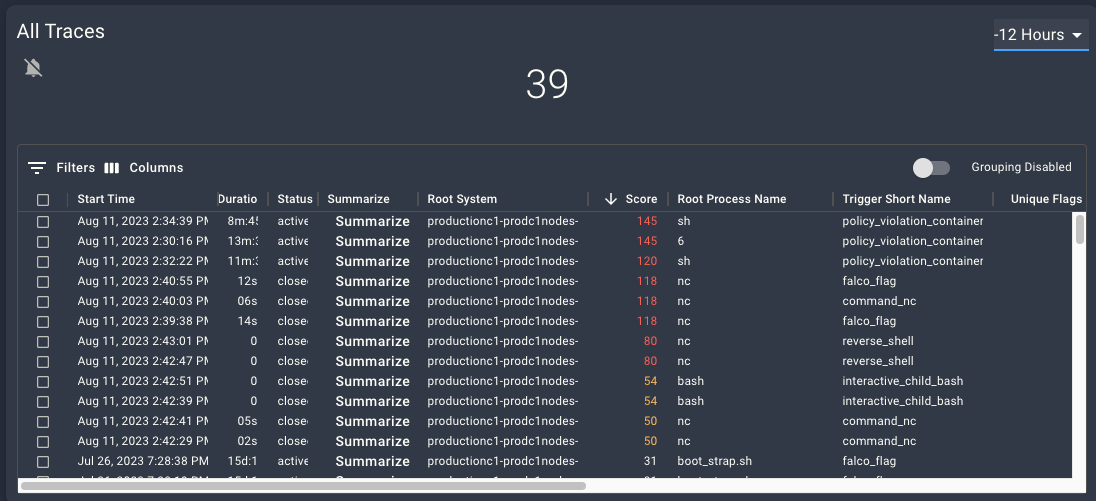Check the row starting 2:43:01 PM

pos(43,342)
